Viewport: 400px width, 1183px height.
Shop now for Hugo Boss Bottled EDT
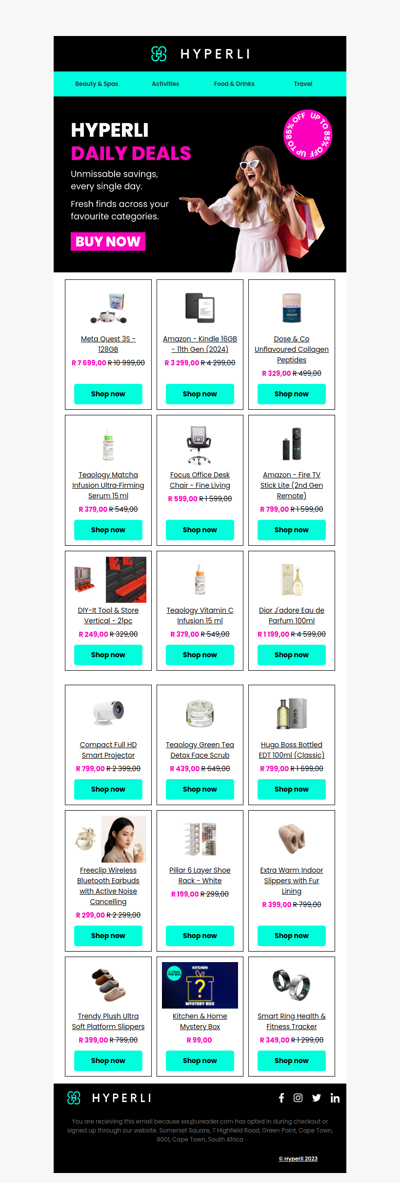(291, 789)
